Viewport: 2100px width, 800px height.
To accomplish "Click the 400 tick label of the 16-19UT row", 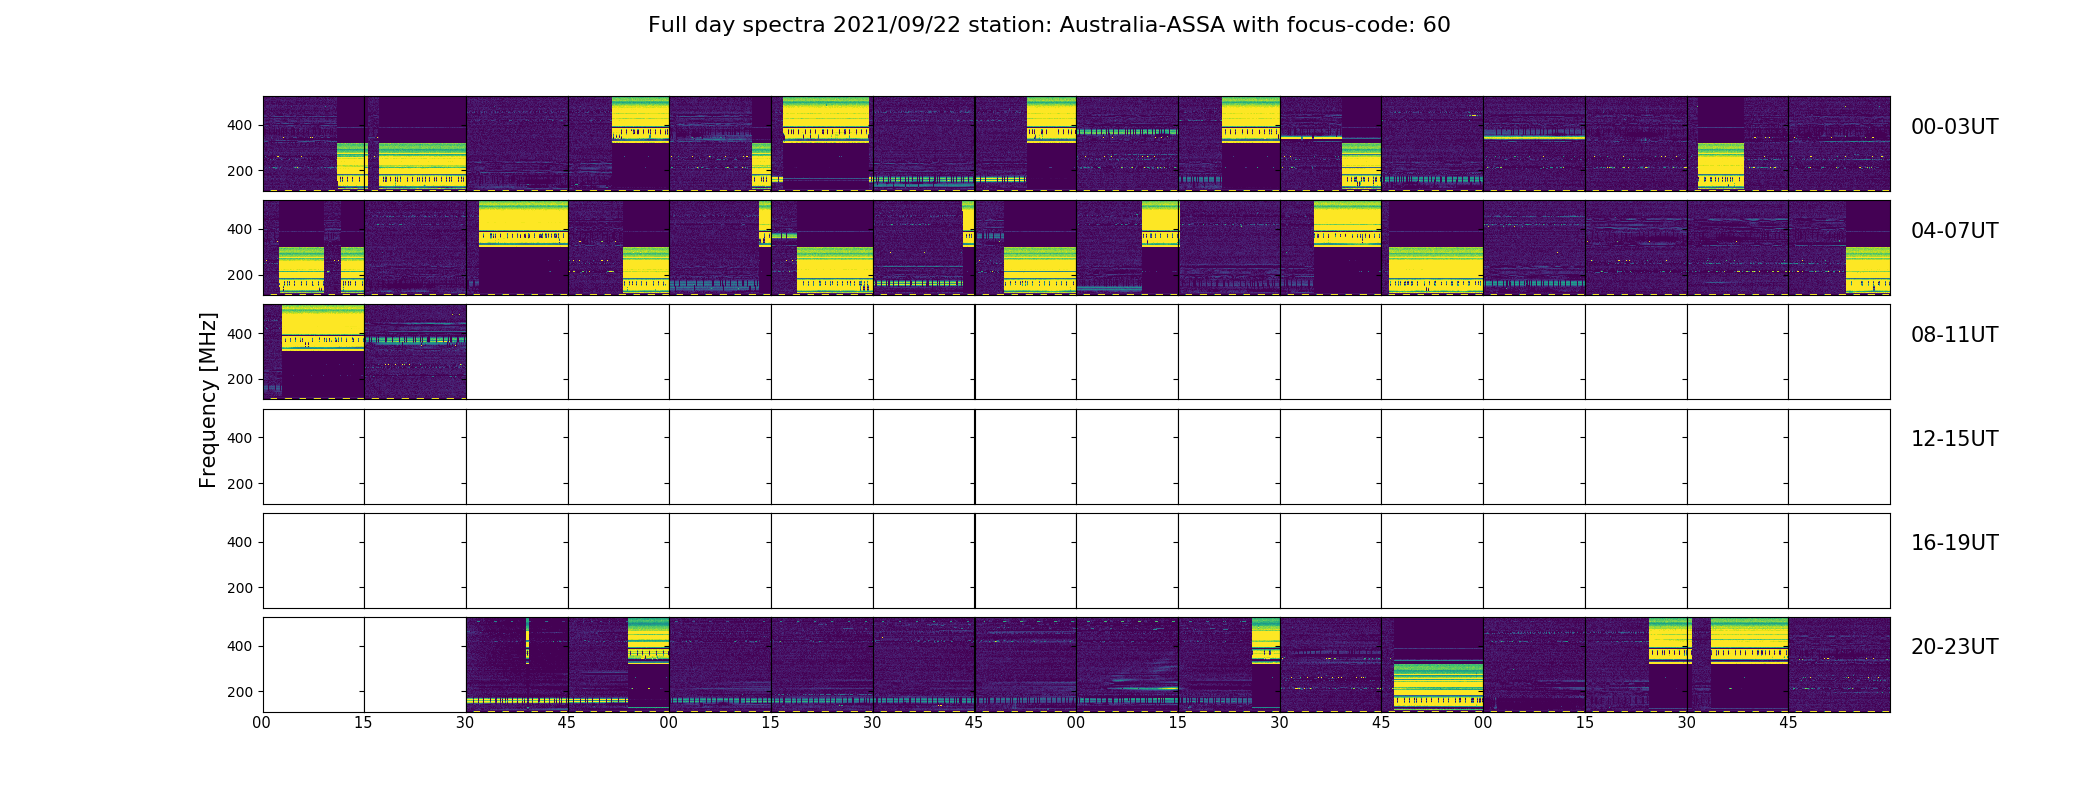I will 240,542.
